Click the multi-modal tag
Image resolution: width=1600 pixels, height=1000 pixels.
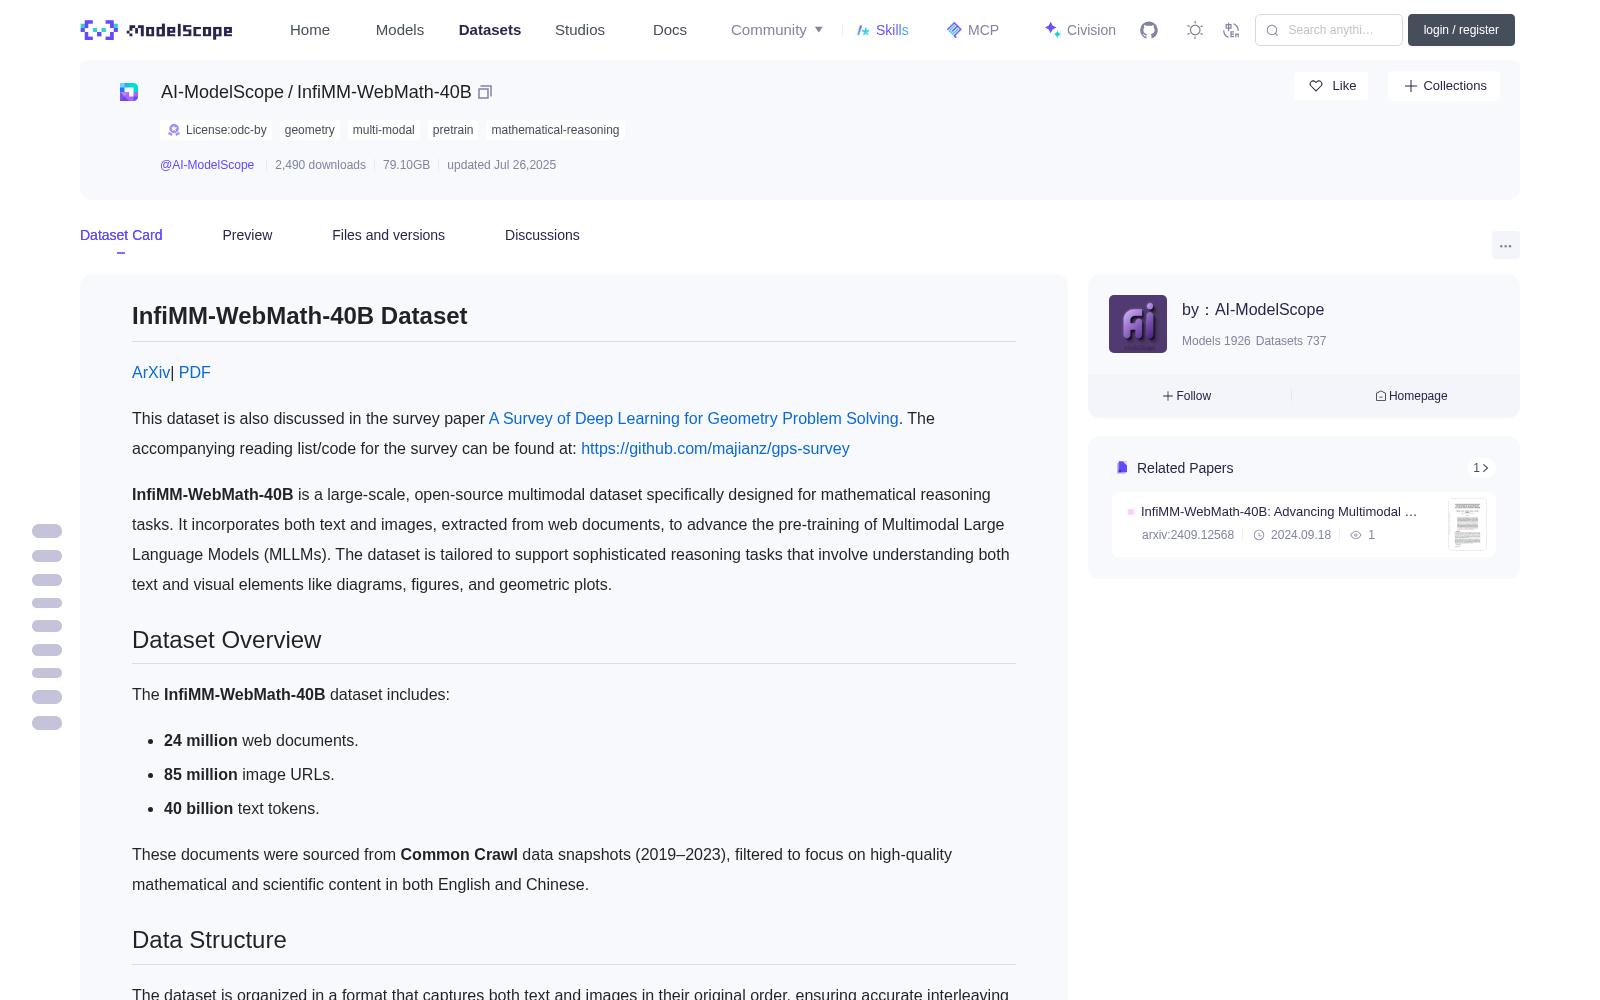click(384, 130)
